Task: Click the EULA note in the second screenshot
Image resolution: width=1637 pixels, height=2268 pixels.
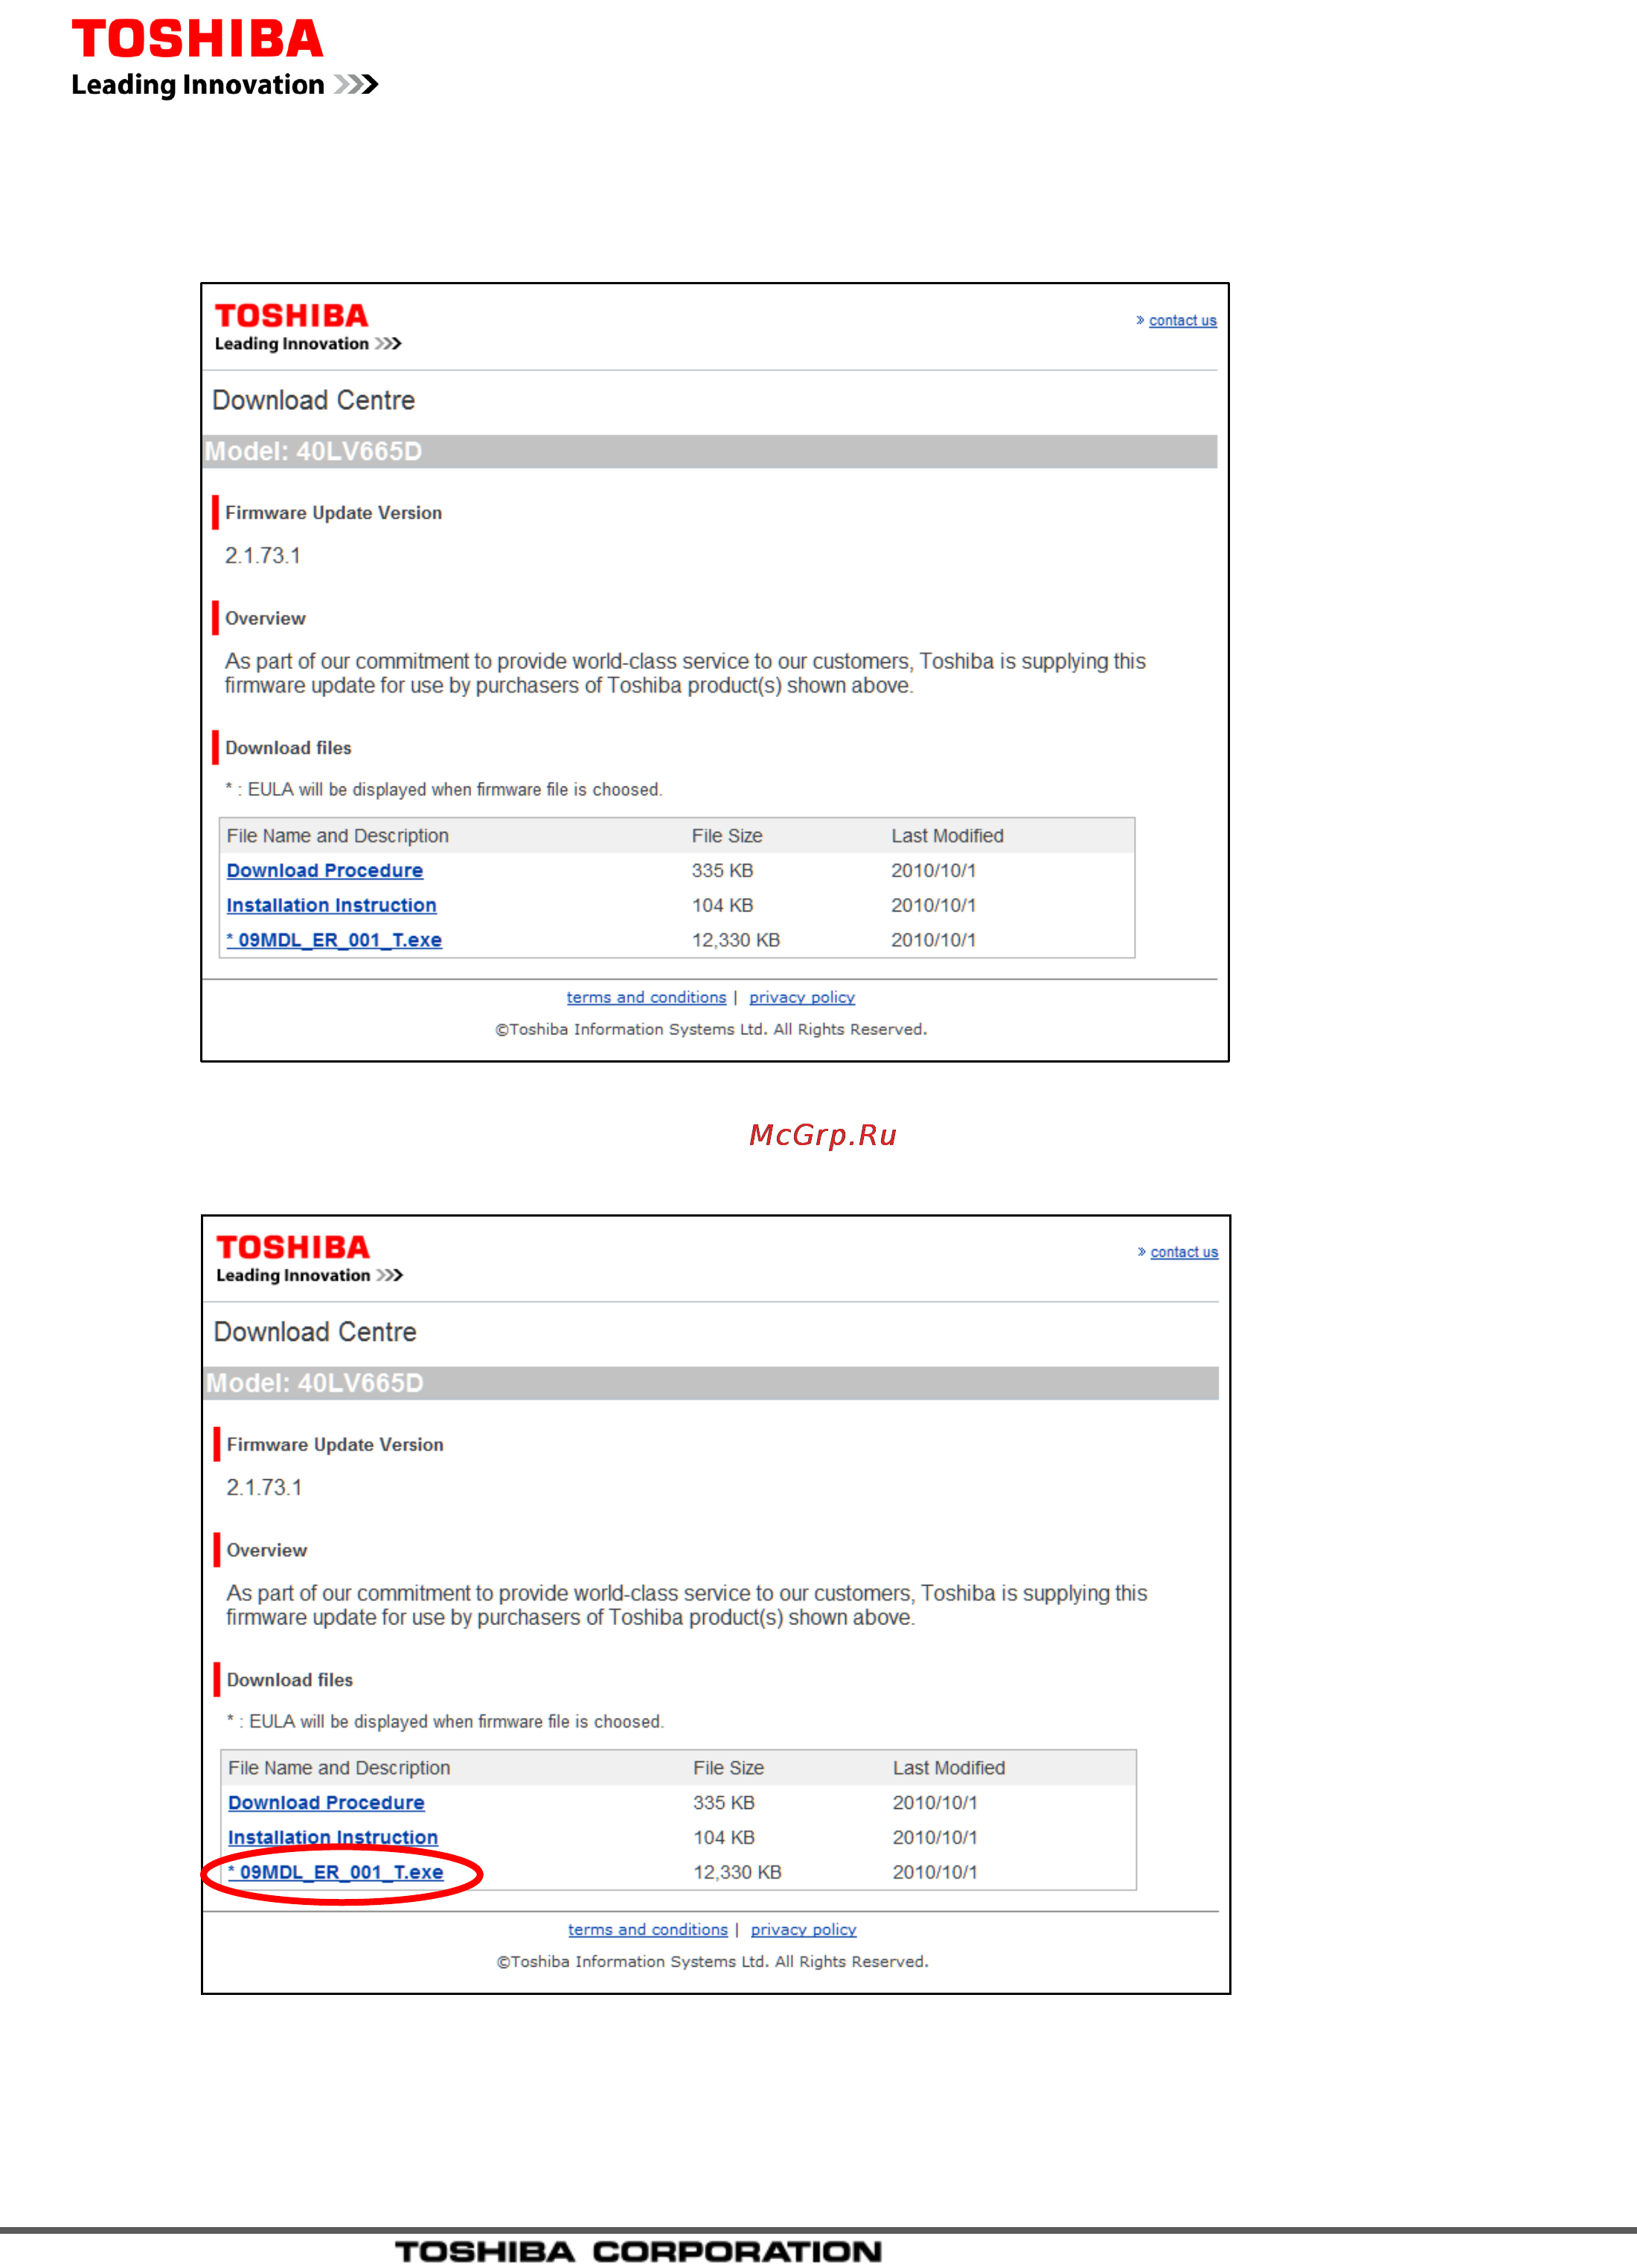Action: (x=445, y=1721)
